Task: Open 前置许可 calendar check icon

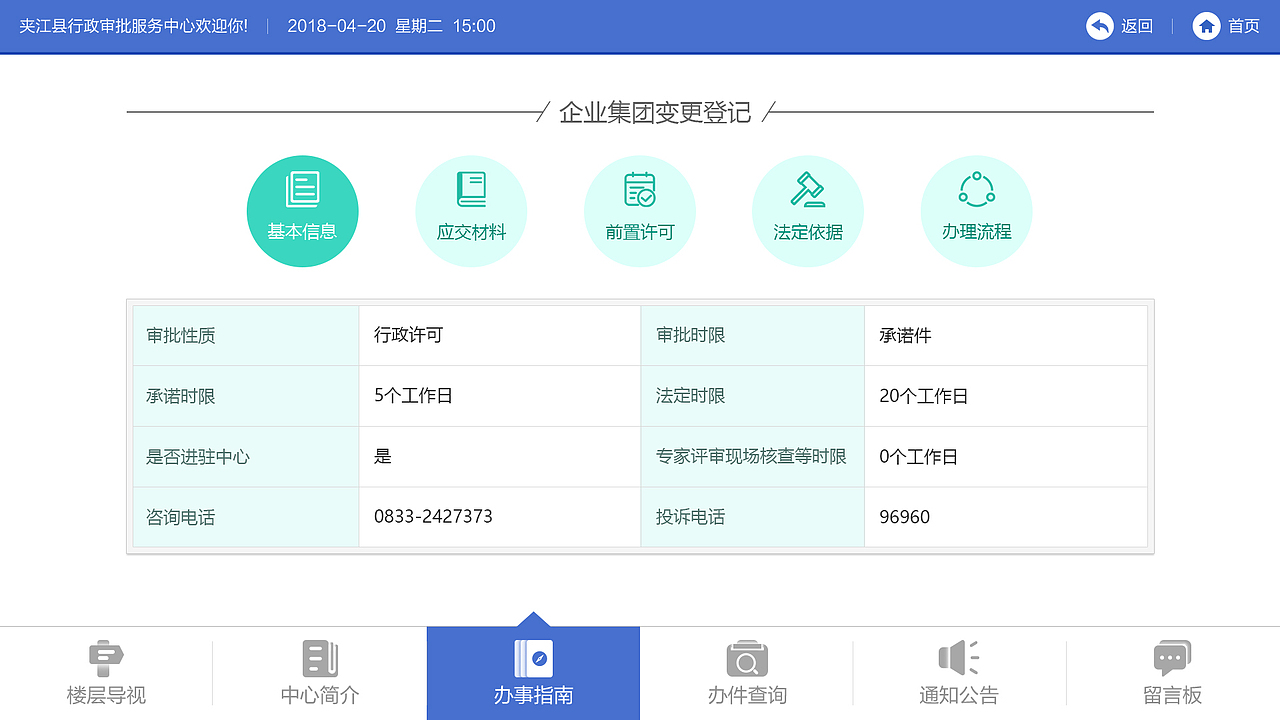Action: point(640,189)
